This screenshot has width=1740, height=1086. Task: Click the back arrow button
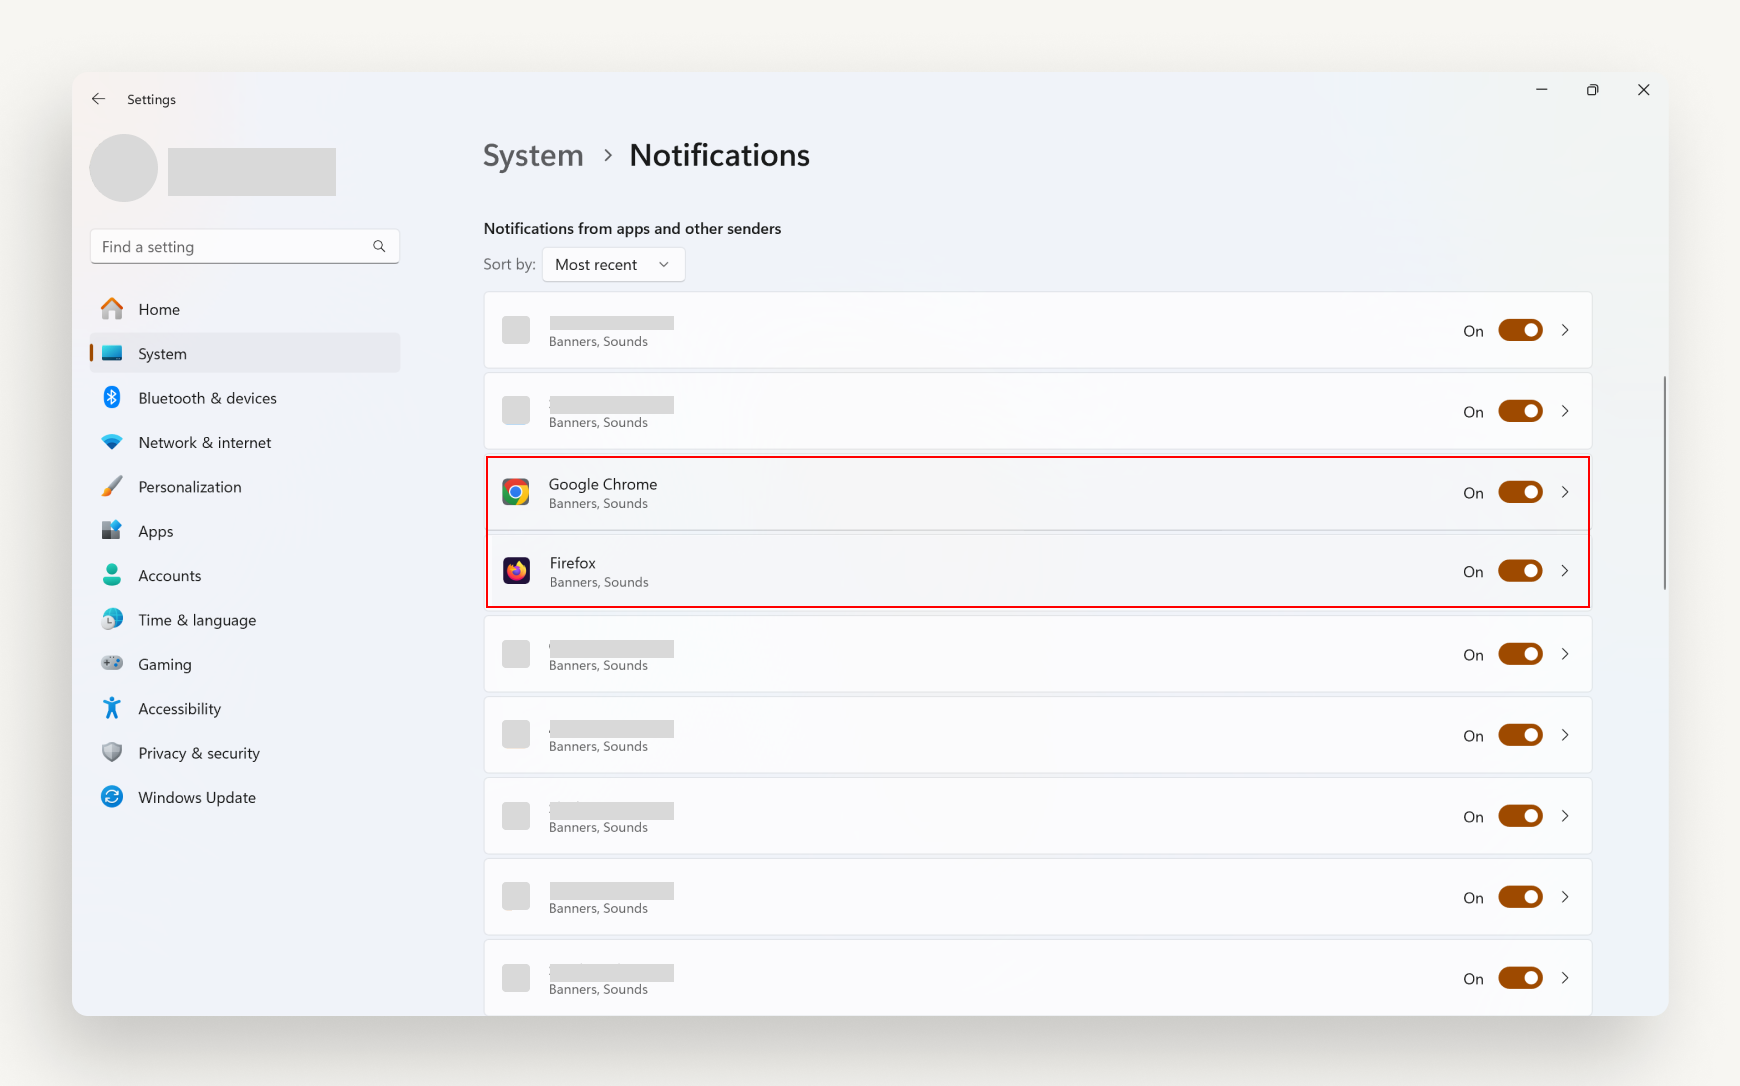(x=98, y=99)
